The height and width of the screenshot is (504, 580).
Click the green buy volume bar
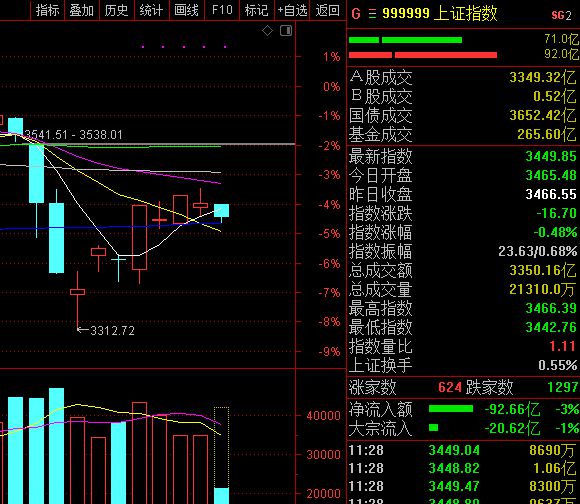click(x=405, y=40)
